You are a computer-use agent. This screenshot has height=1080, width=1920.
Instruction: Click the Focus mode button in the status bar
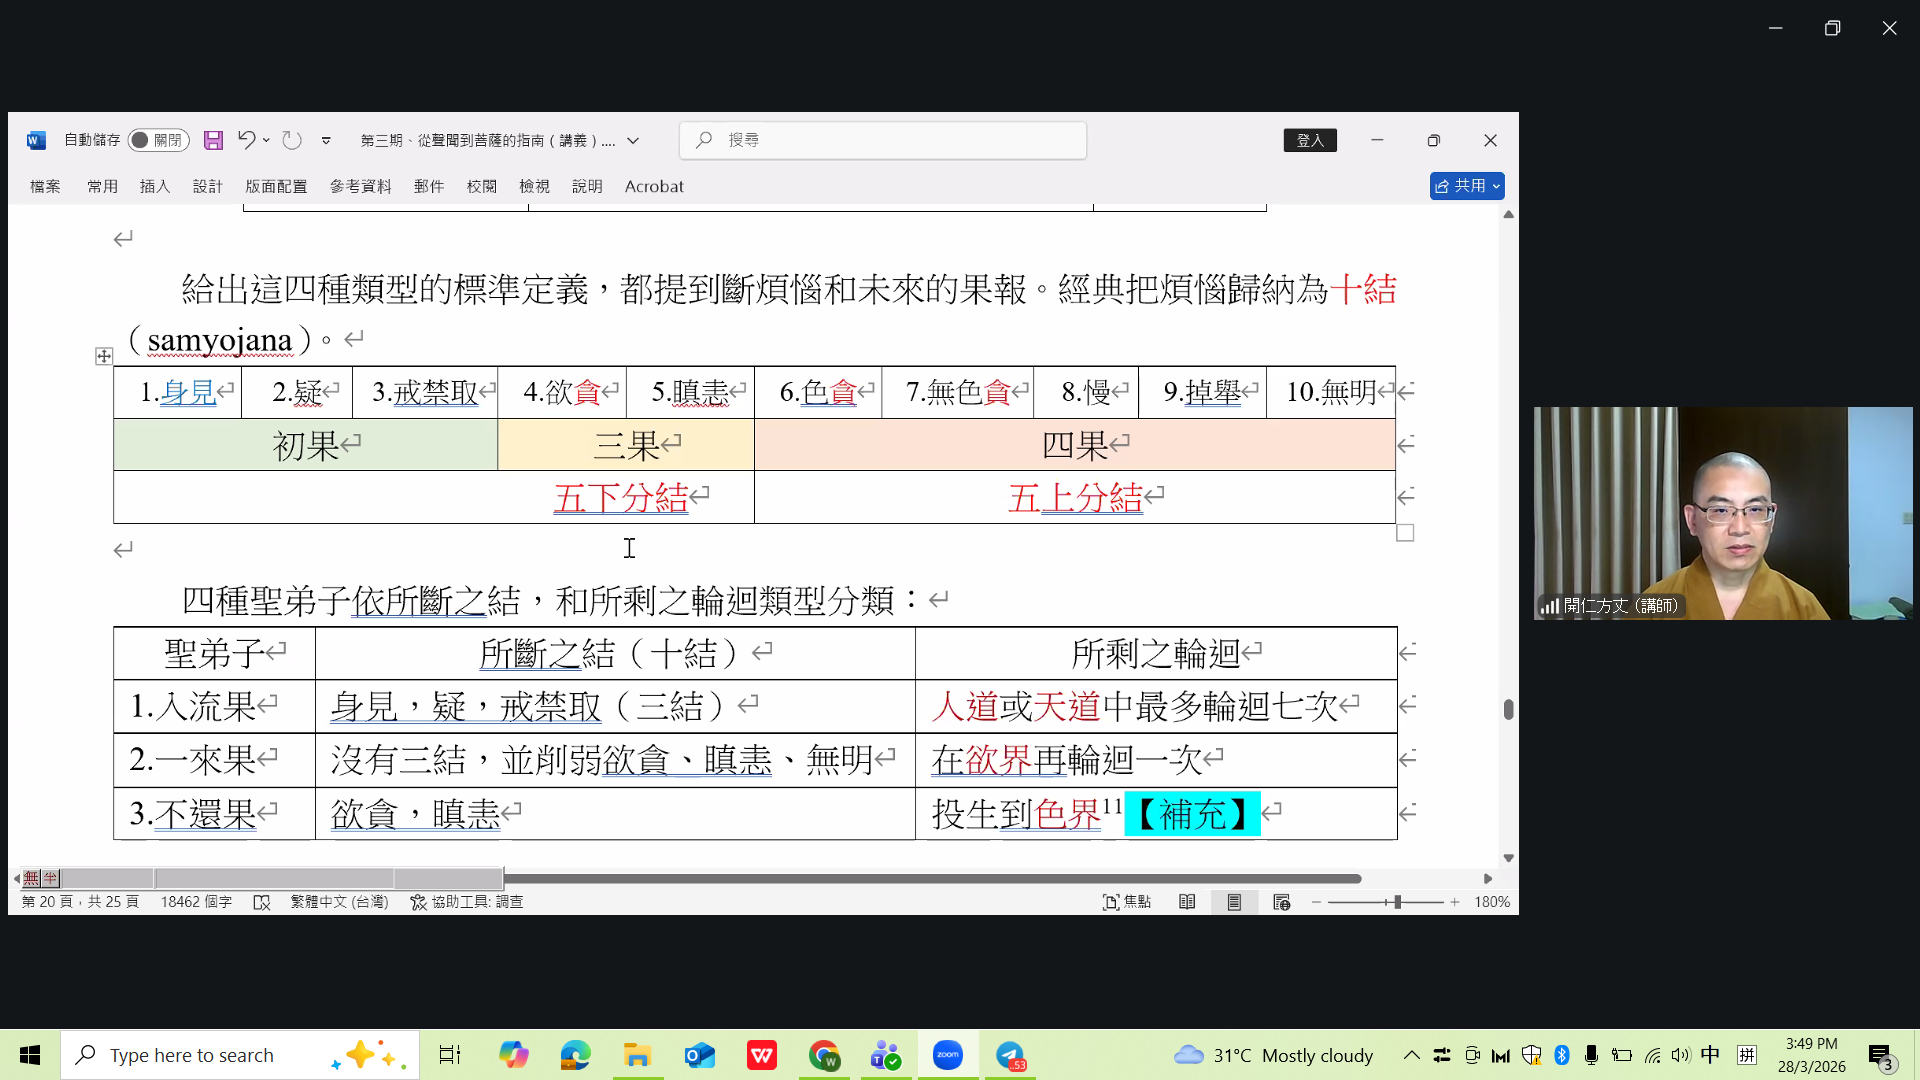[x=1126, y=902]
